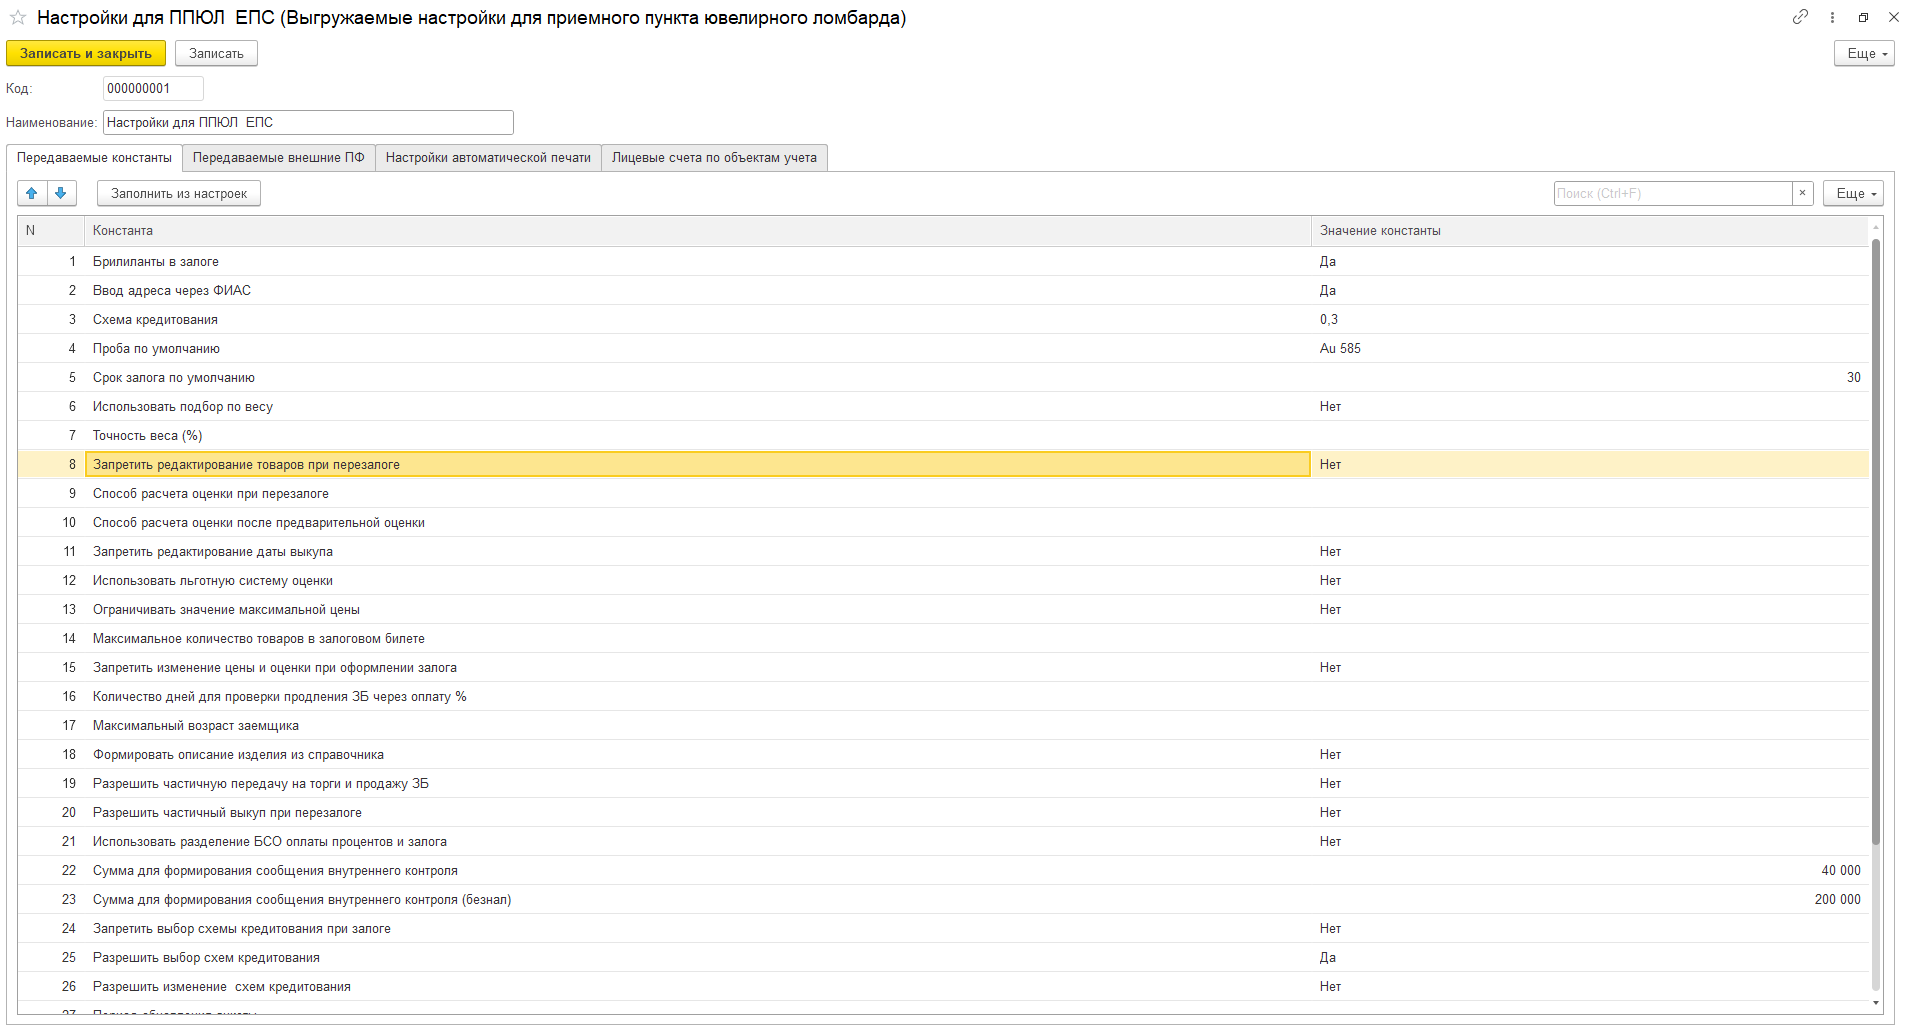Click the scrollbar up arrow in the table
The width and height of the screenshot is (1910, 1031).
(x=1876, y=230)
